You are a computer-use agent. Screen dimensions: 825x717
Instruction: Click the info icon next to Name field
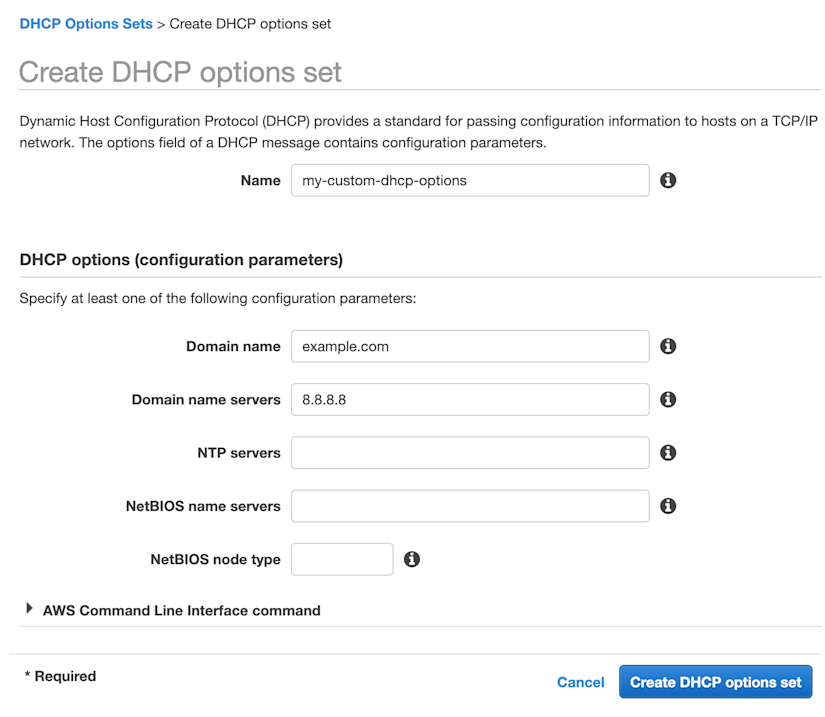[x=668, y=180]
